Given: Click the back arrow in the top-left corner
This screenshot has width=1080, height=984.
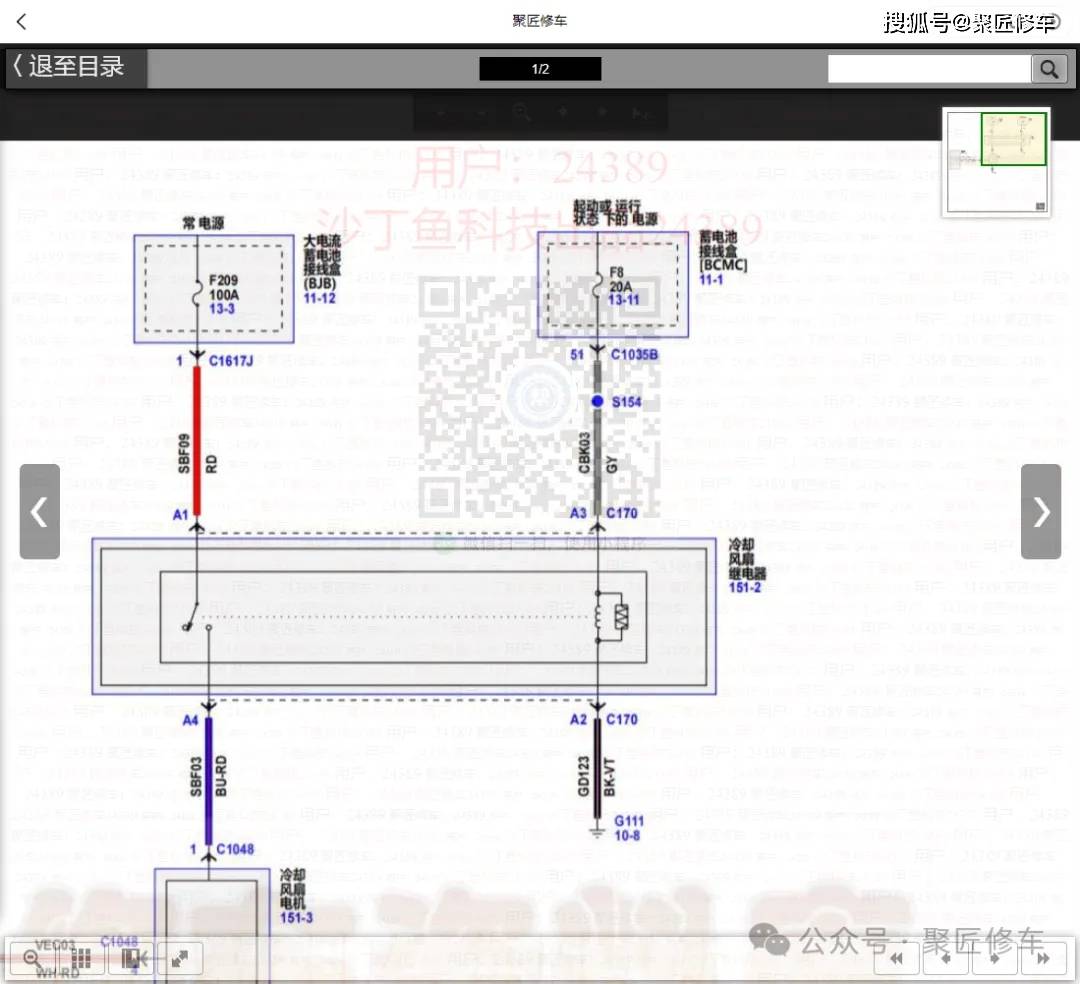Looking at the screenshot, I should click(22, 21).
